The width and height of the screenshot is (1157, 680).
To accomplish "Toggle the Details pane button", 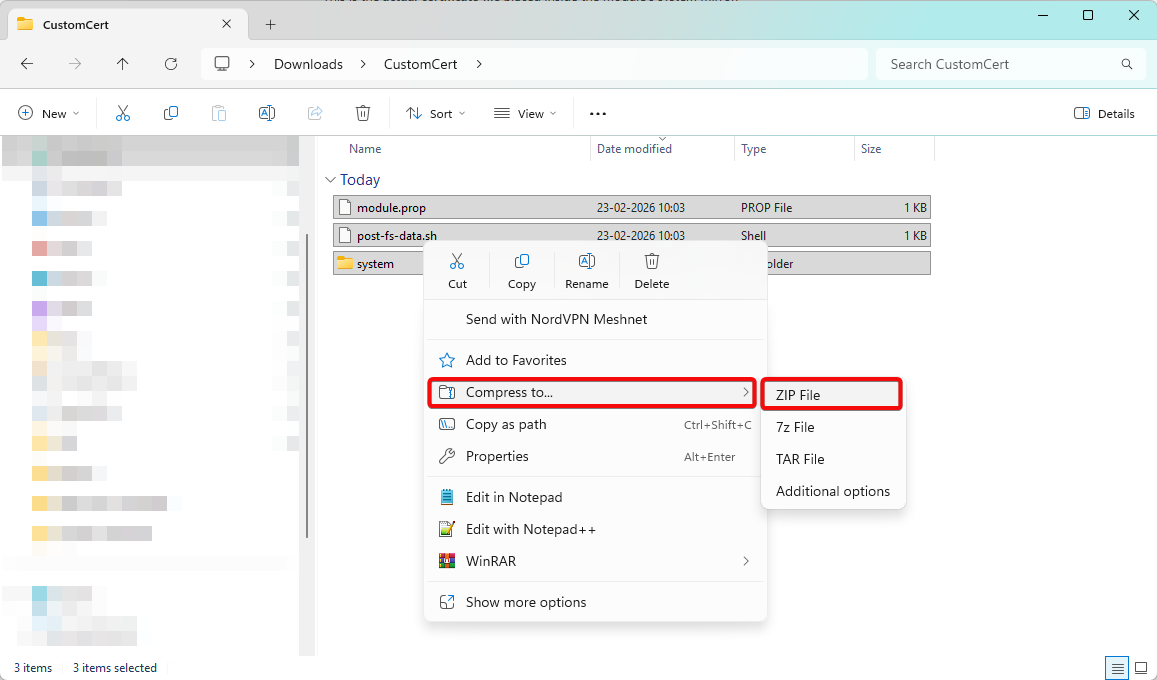I will pos(1104,114).
